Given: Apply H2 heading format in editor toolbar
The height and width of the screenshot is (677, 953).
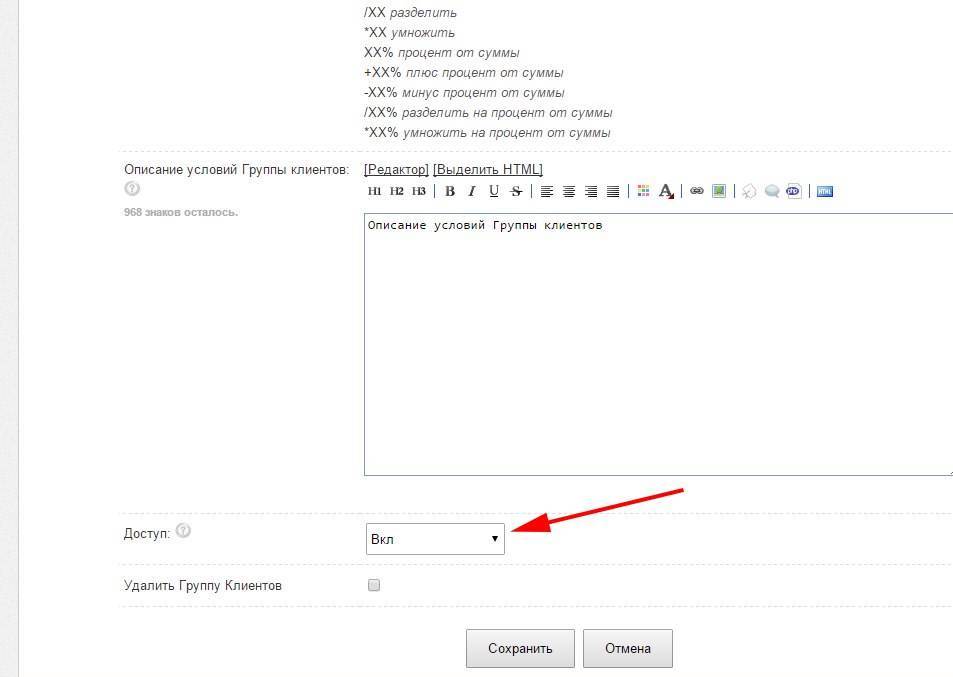Looking at the screenshot, I should [397, 191].
